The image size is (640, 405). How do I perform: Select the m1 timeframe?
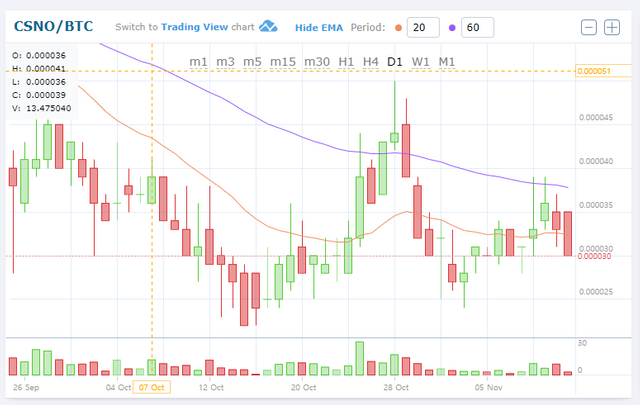coord(198,62)
